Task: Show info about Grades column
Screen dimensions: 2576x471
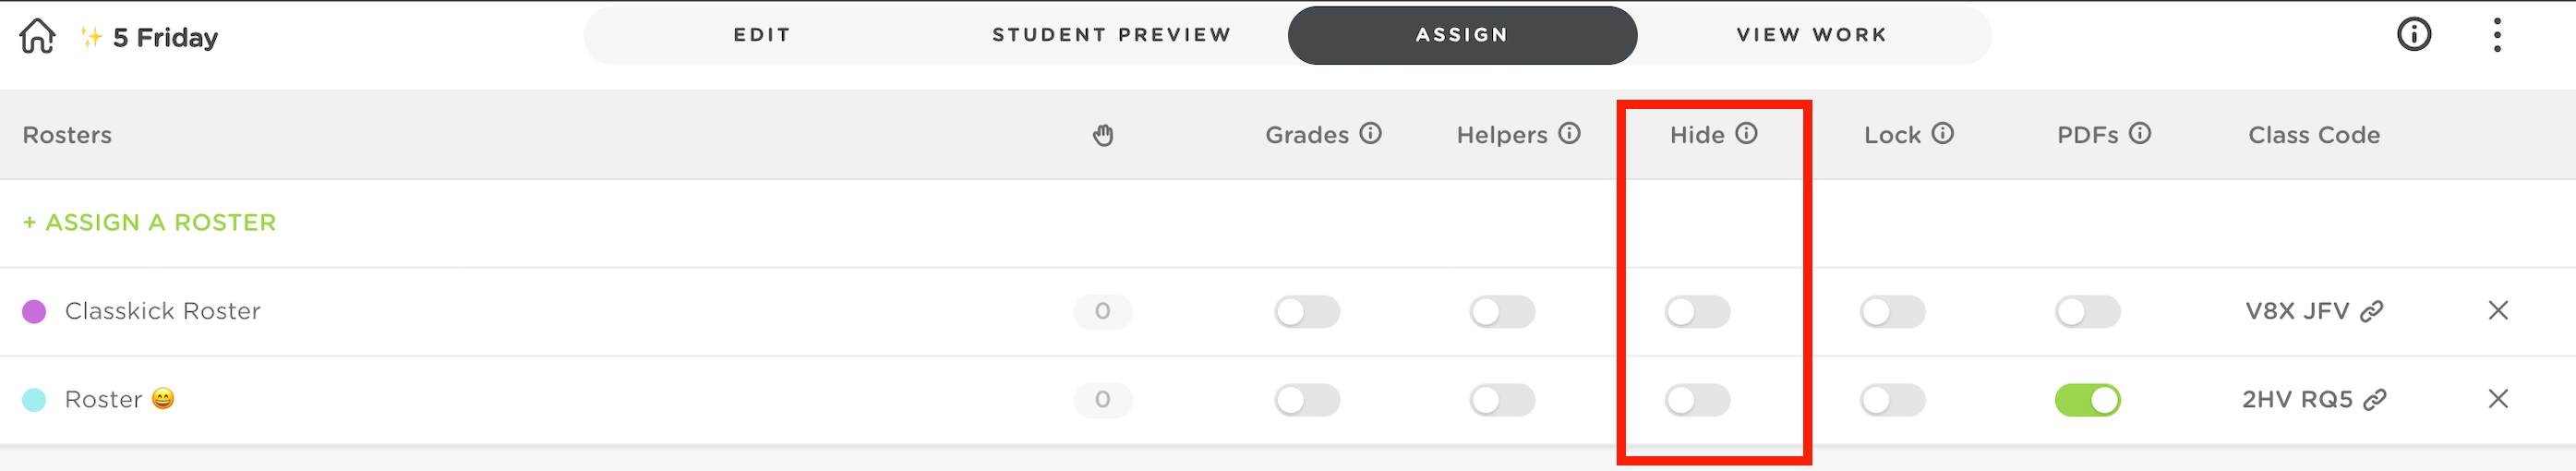Action: (x=1371, y=133)
